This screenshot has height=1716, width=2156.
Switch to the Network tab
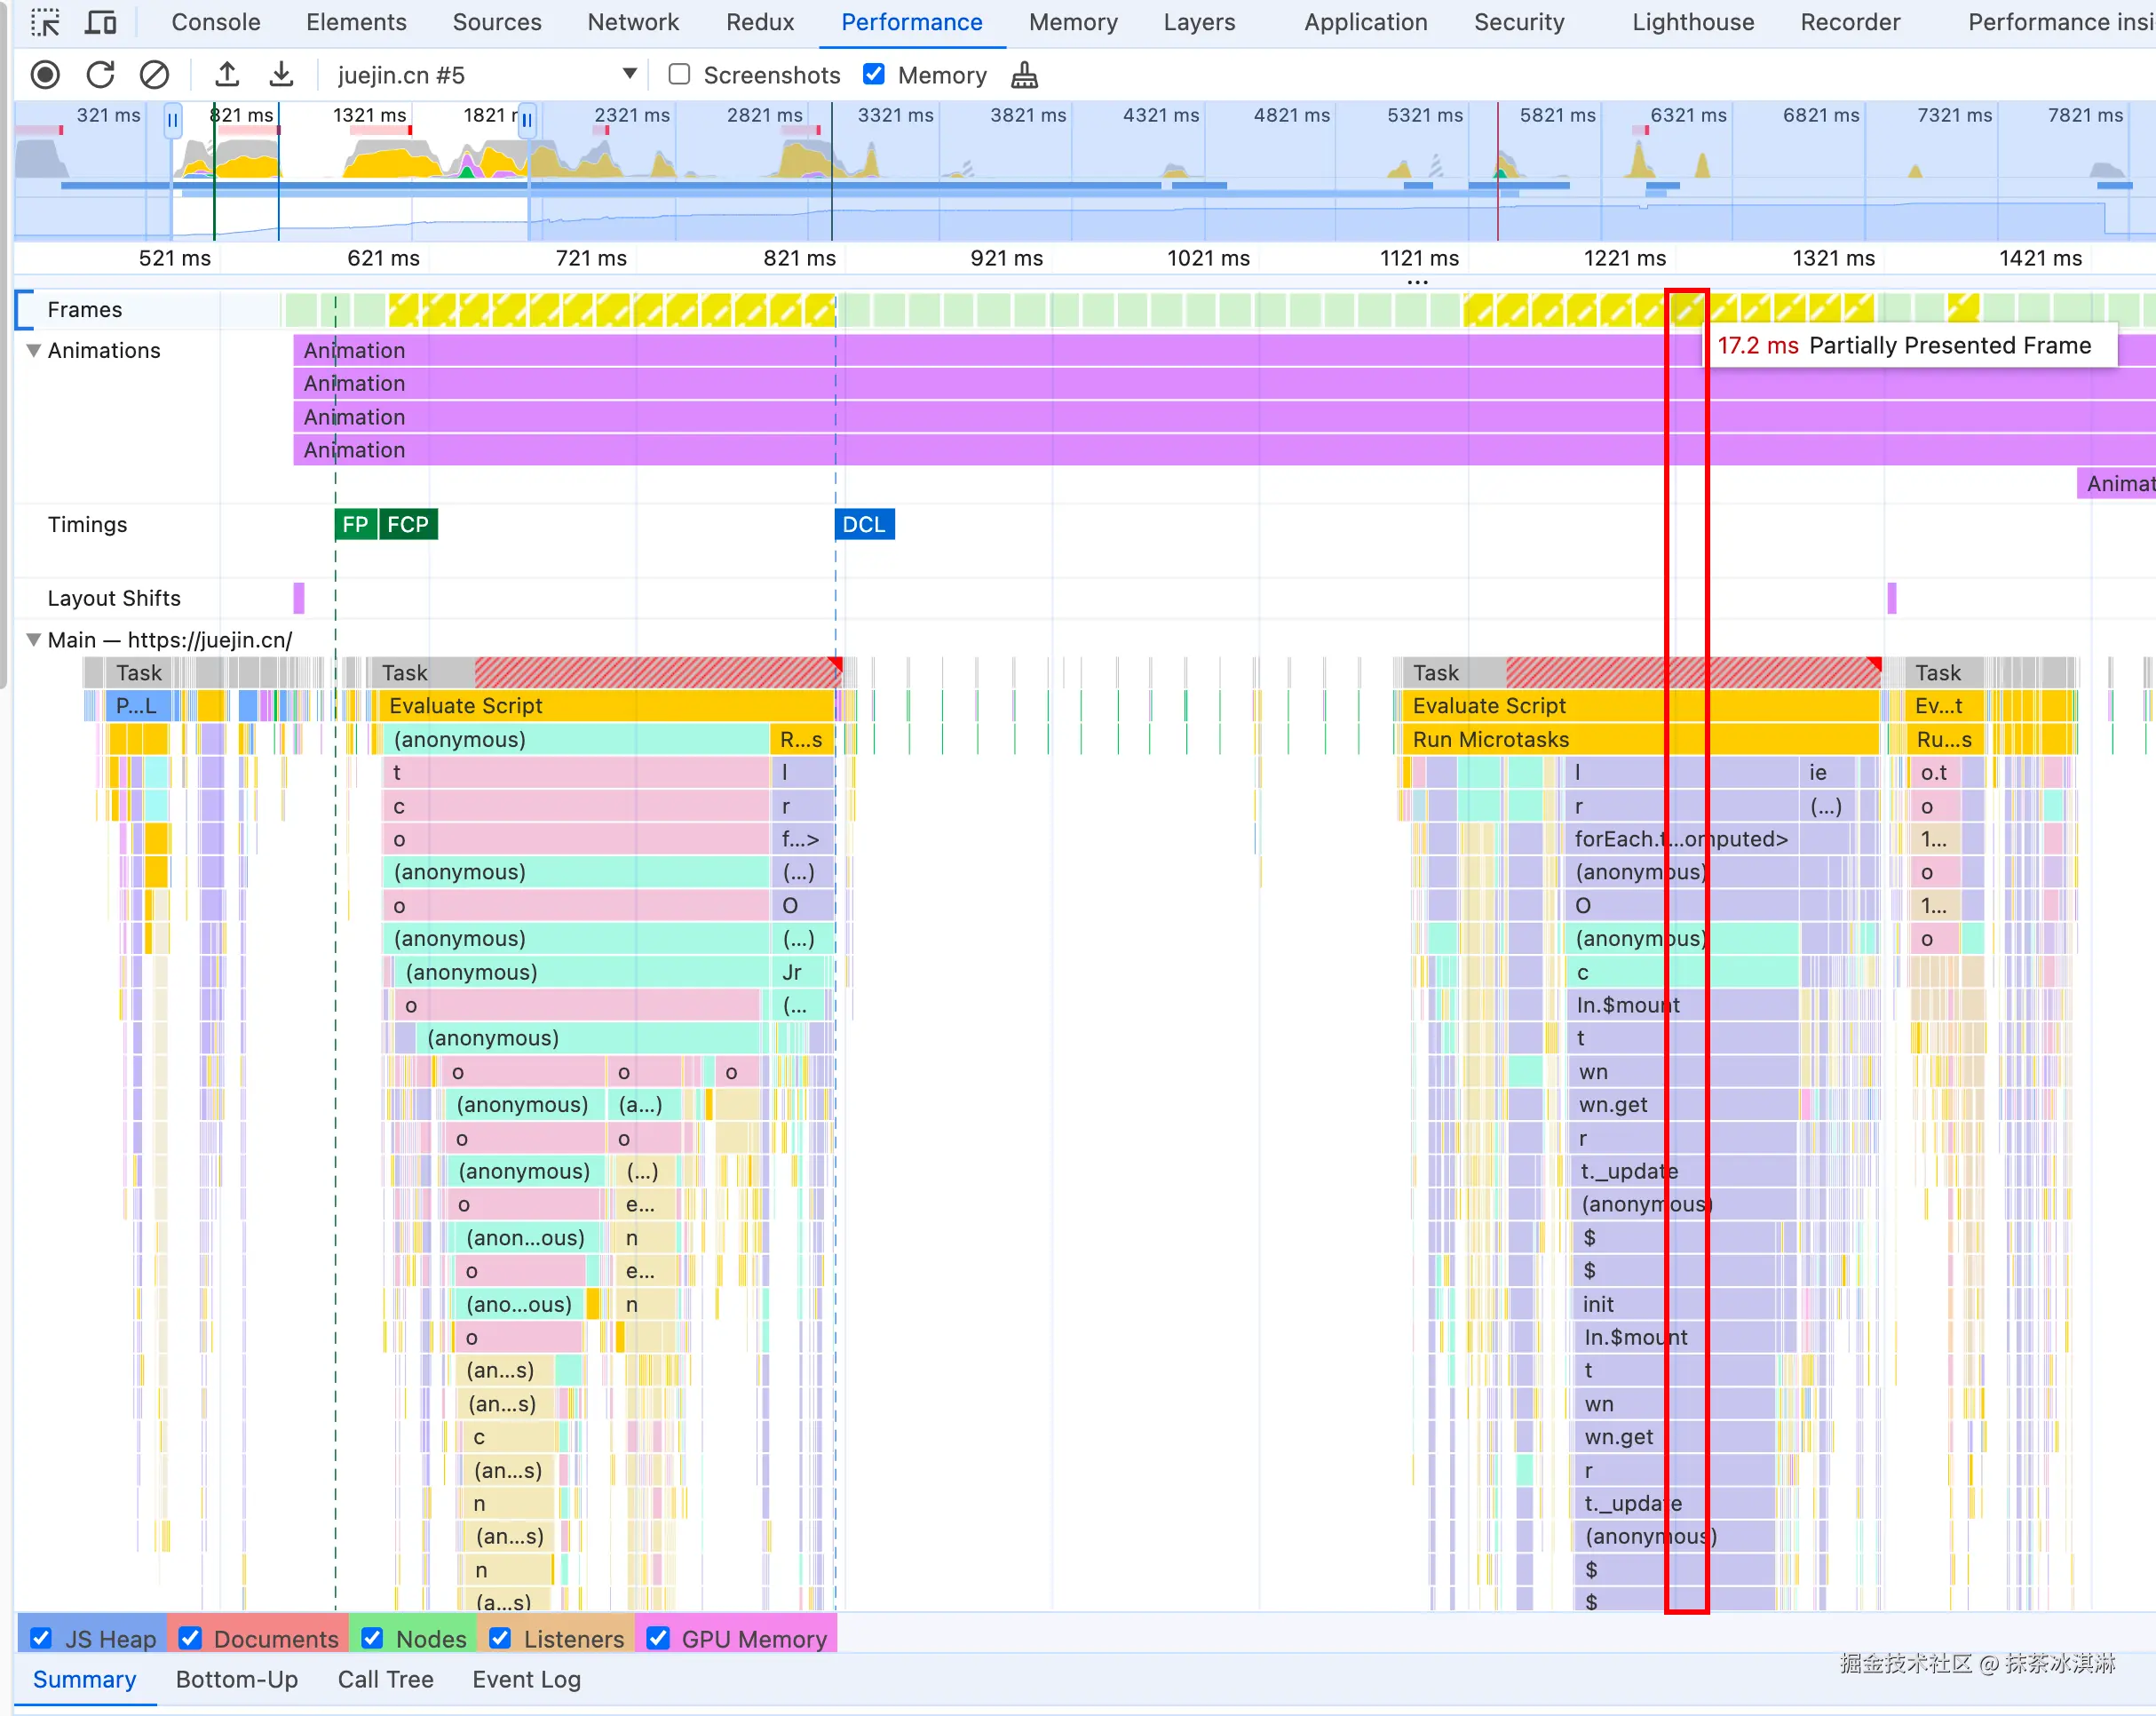tap(632, 22)
